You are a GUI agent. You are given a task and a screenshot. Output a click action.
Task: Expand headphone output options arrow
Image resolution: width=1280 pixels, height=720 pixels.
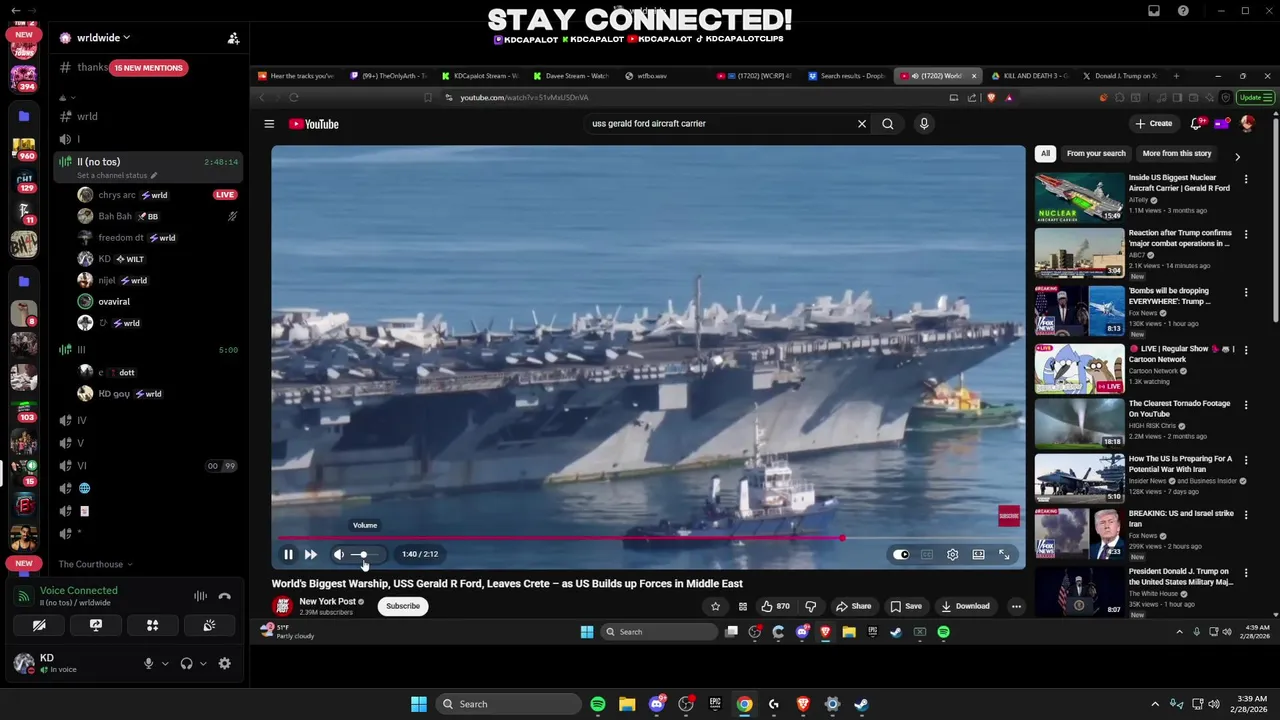coord(203,663)
